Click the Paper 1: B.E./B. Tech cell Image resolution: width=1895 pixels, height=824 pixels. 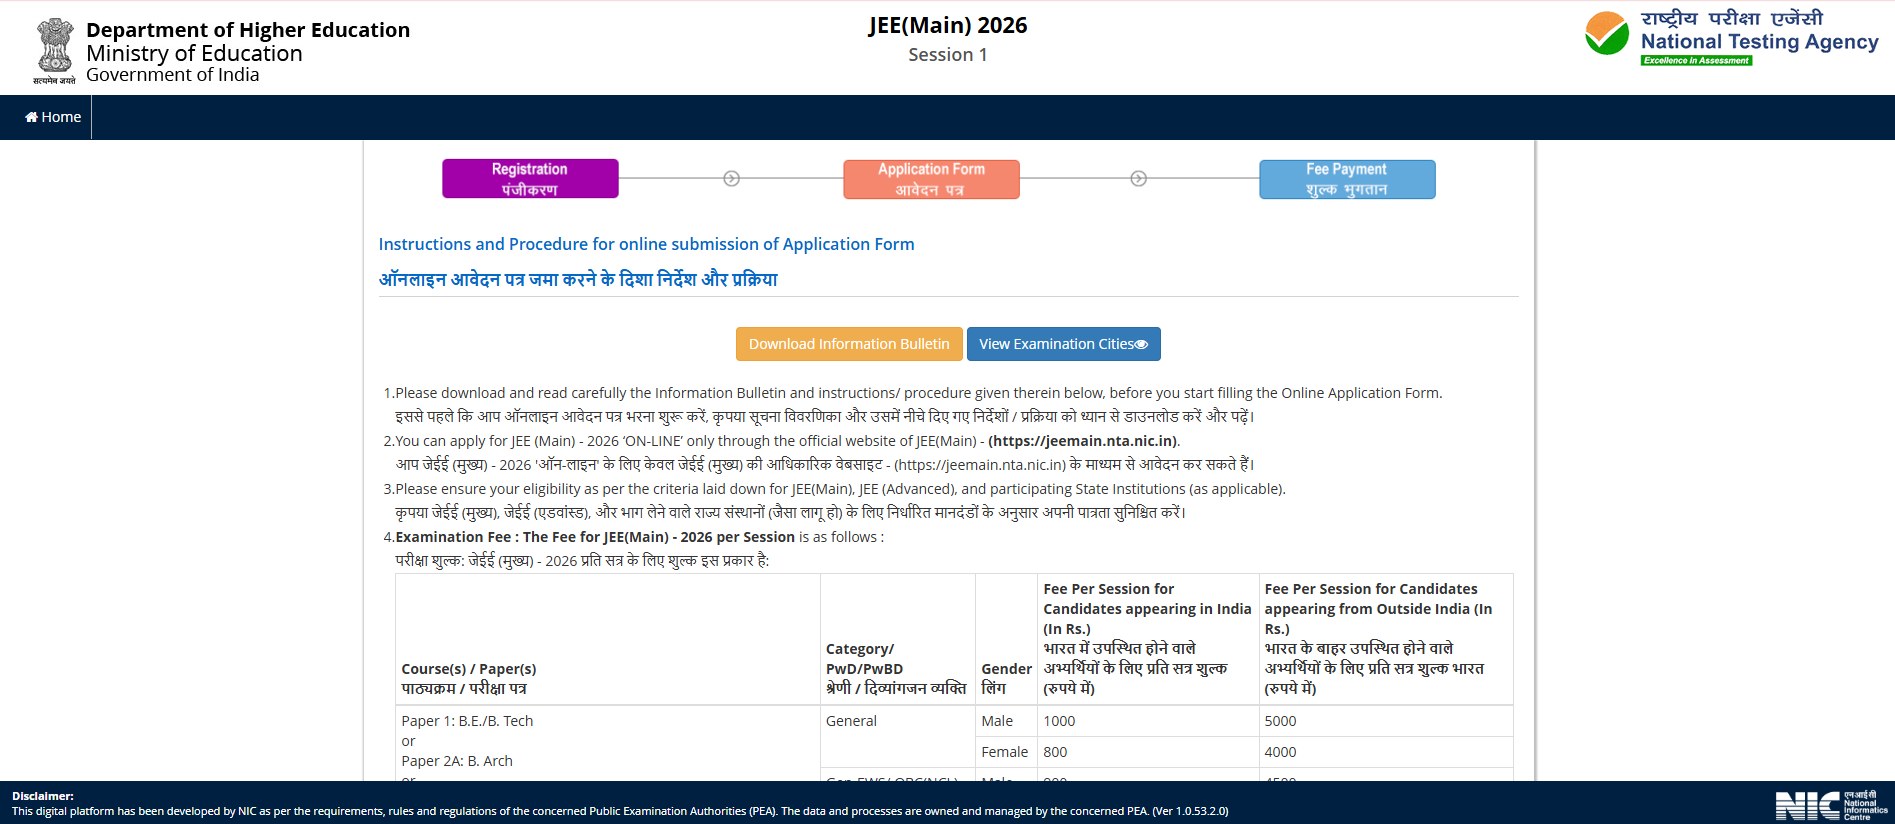[x=467, y=721]
